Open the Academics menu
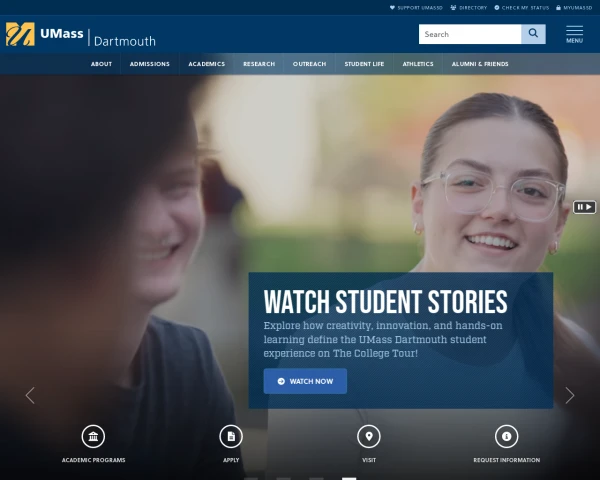The width and height of the screenshot is (600, 480). point(207,64)
